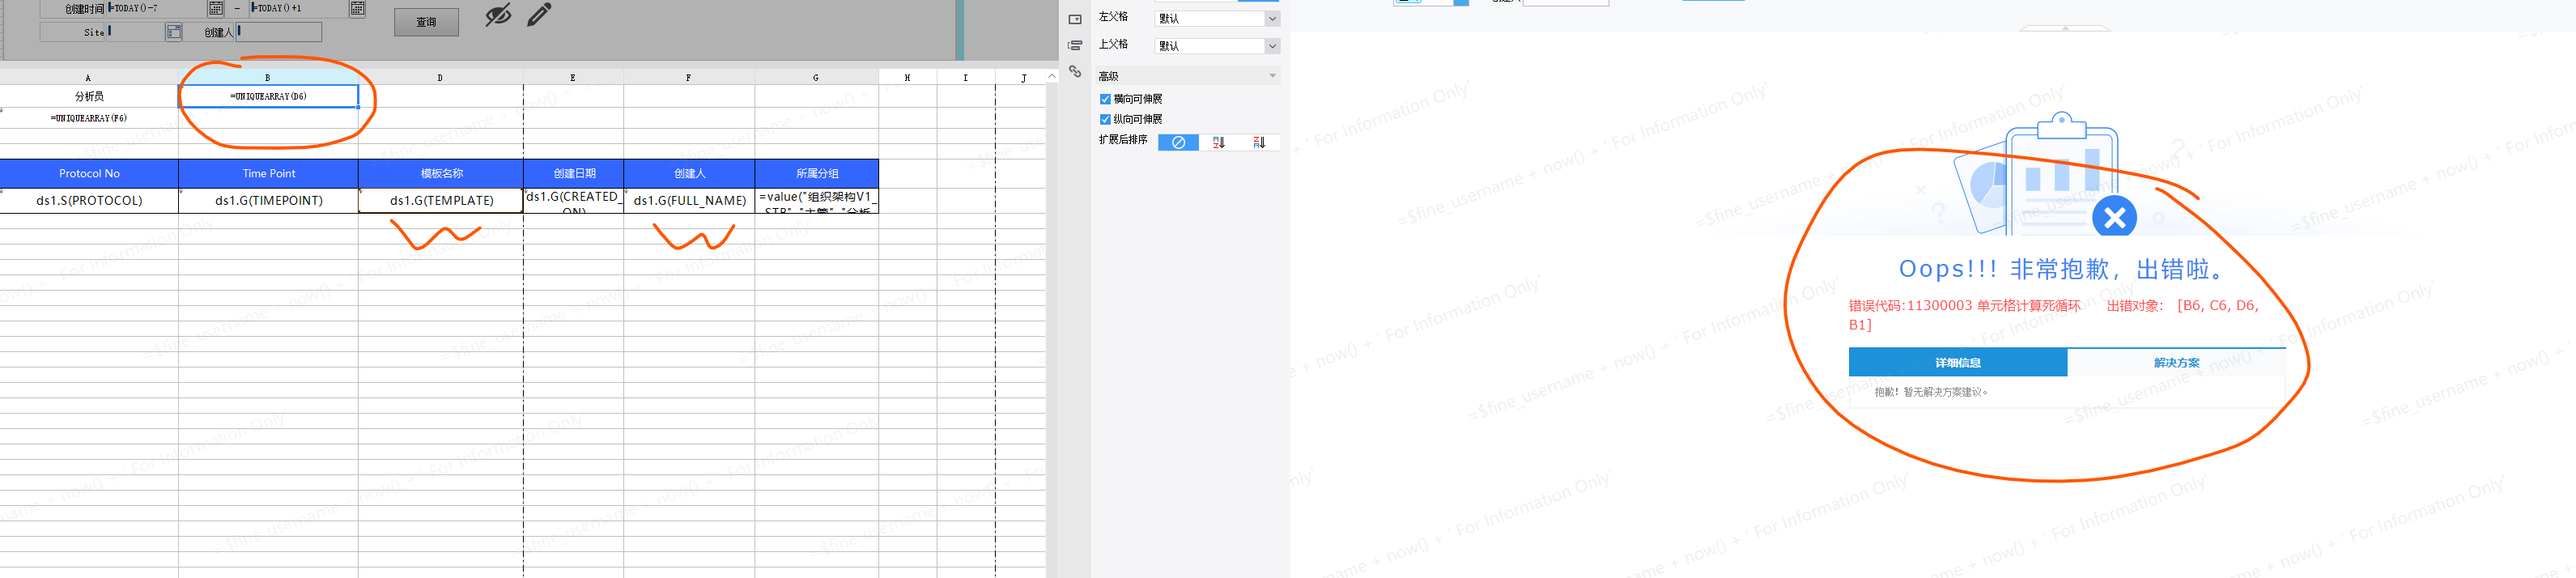Image resolution: width=2576 pixels, height=578 pixels.
Task: Click column H header
Action: [907, 77]
